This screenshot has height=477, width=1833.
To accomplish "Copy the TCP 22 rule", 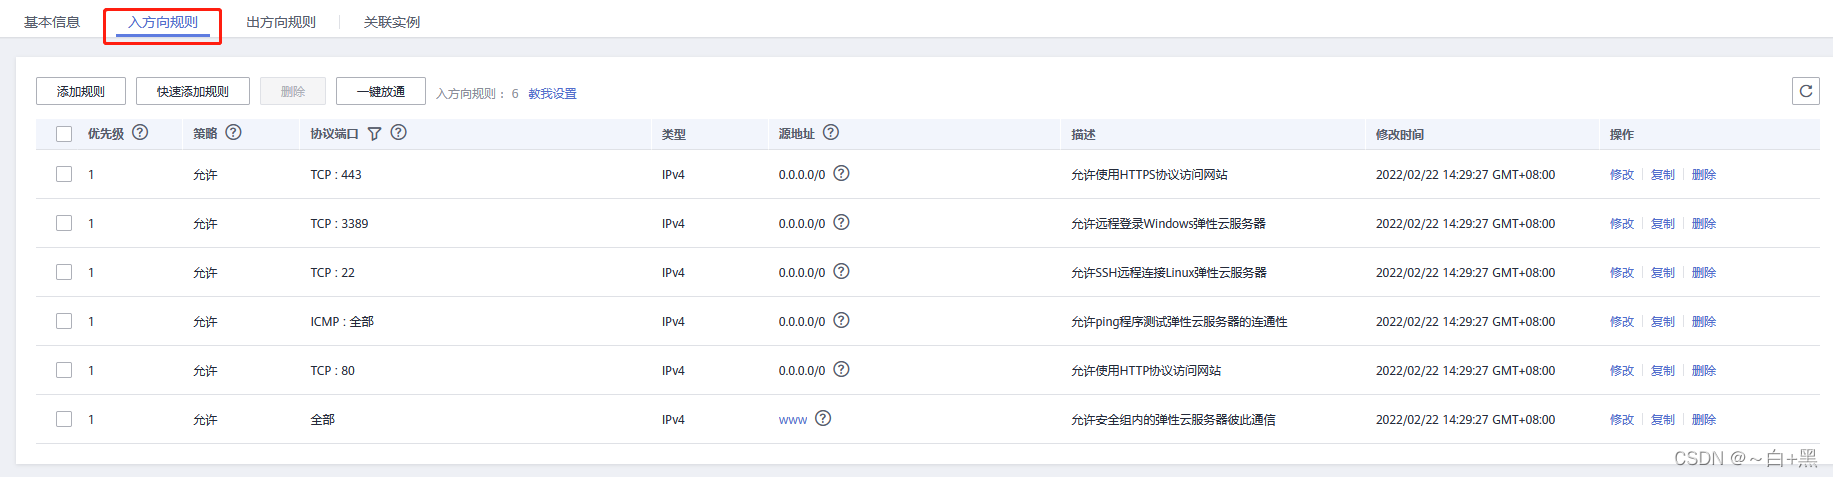I will pos(1663,272).
